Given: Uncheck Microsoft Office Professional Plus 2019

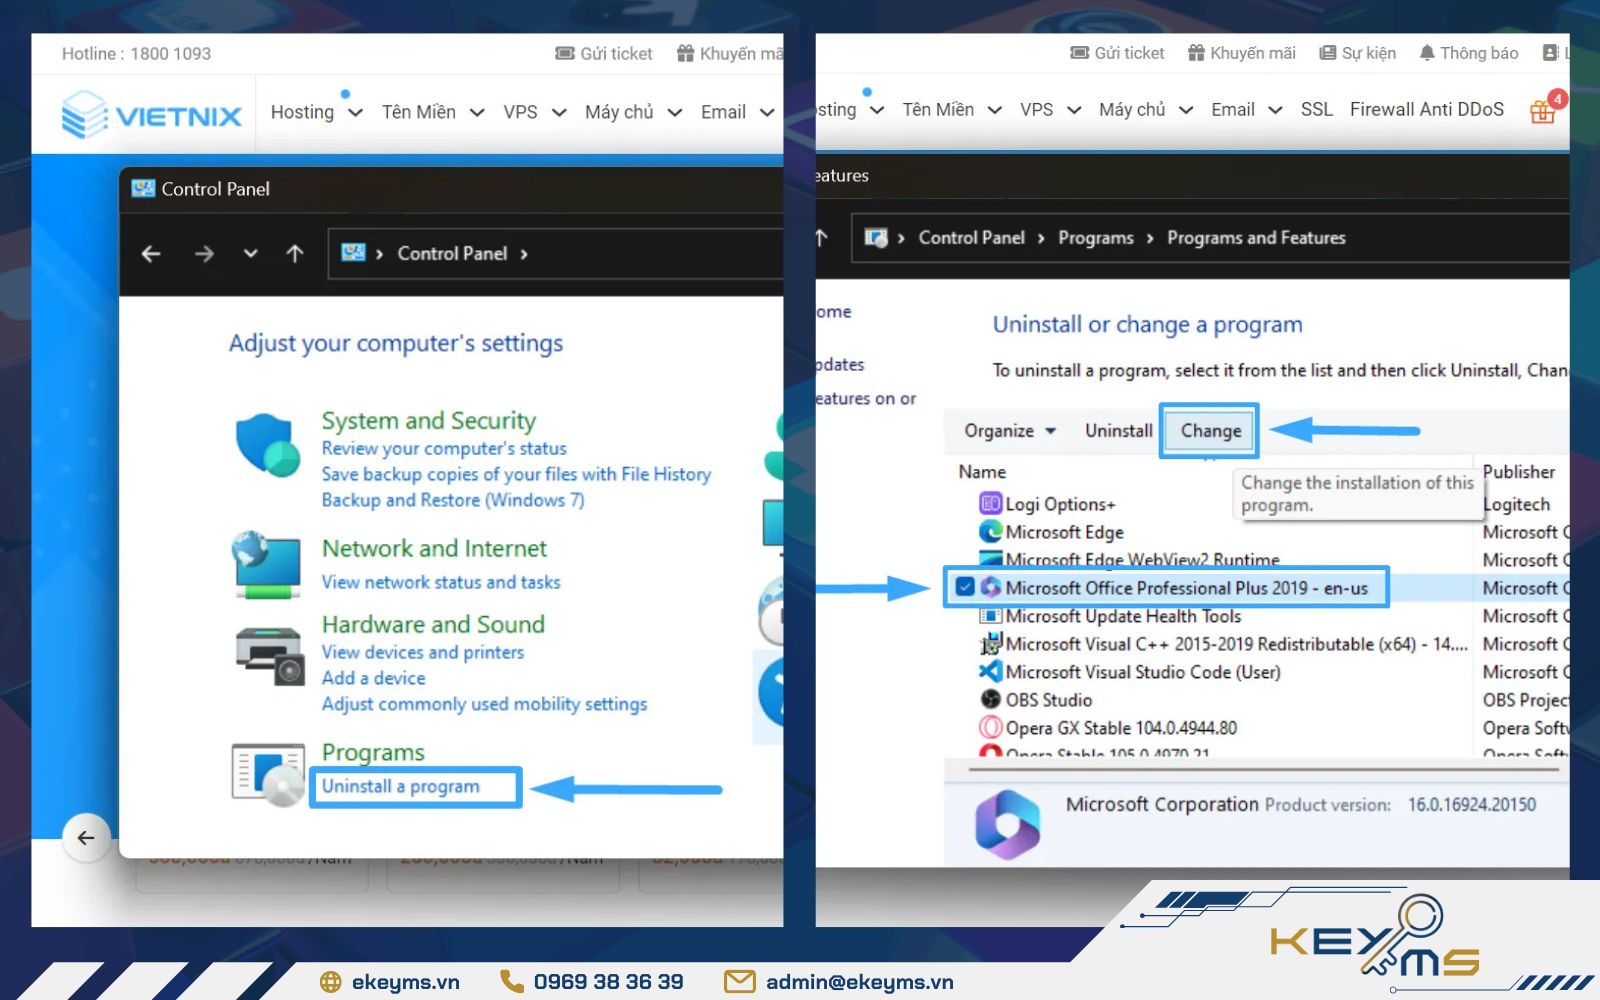Looking at the screenshot, I should click(x=966, y=587).
